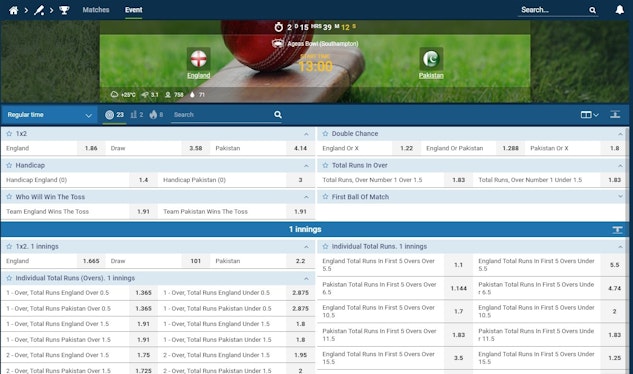Select England Or Pakistan odds 1.288

pos(510,148)
